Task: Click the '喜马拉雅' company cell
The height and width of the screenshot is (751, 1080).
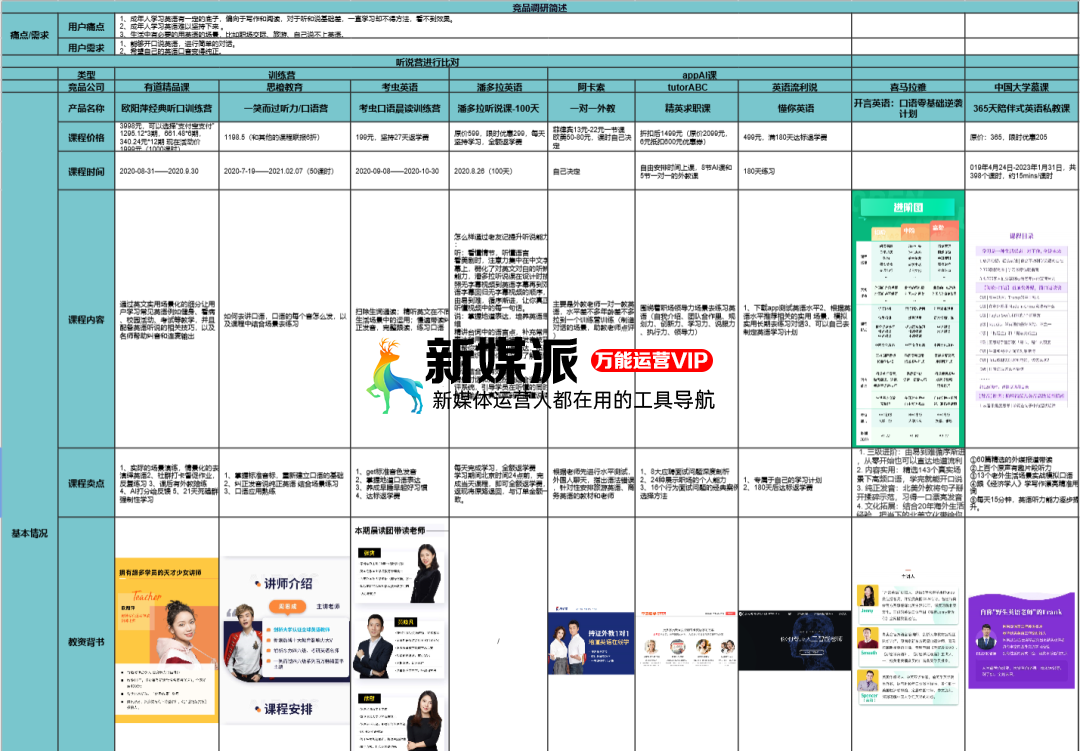Action: pos(908,87)
